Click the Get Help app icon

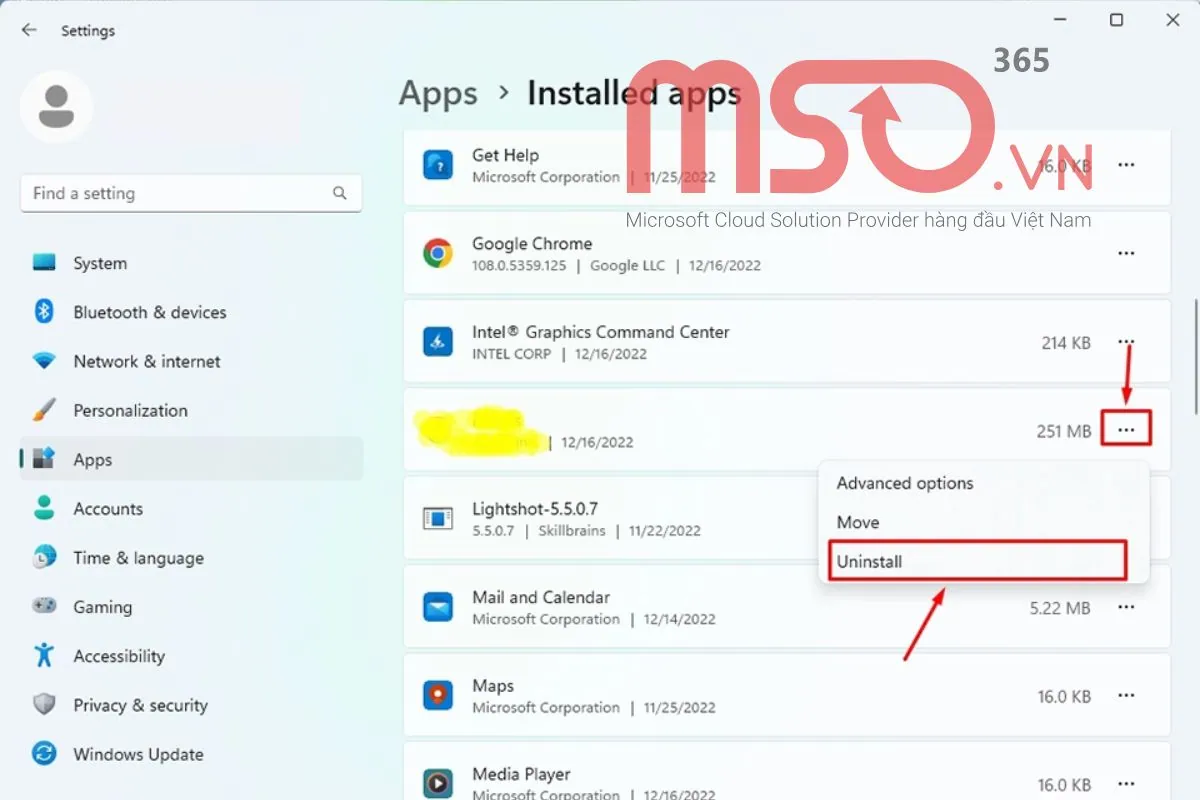437,166
